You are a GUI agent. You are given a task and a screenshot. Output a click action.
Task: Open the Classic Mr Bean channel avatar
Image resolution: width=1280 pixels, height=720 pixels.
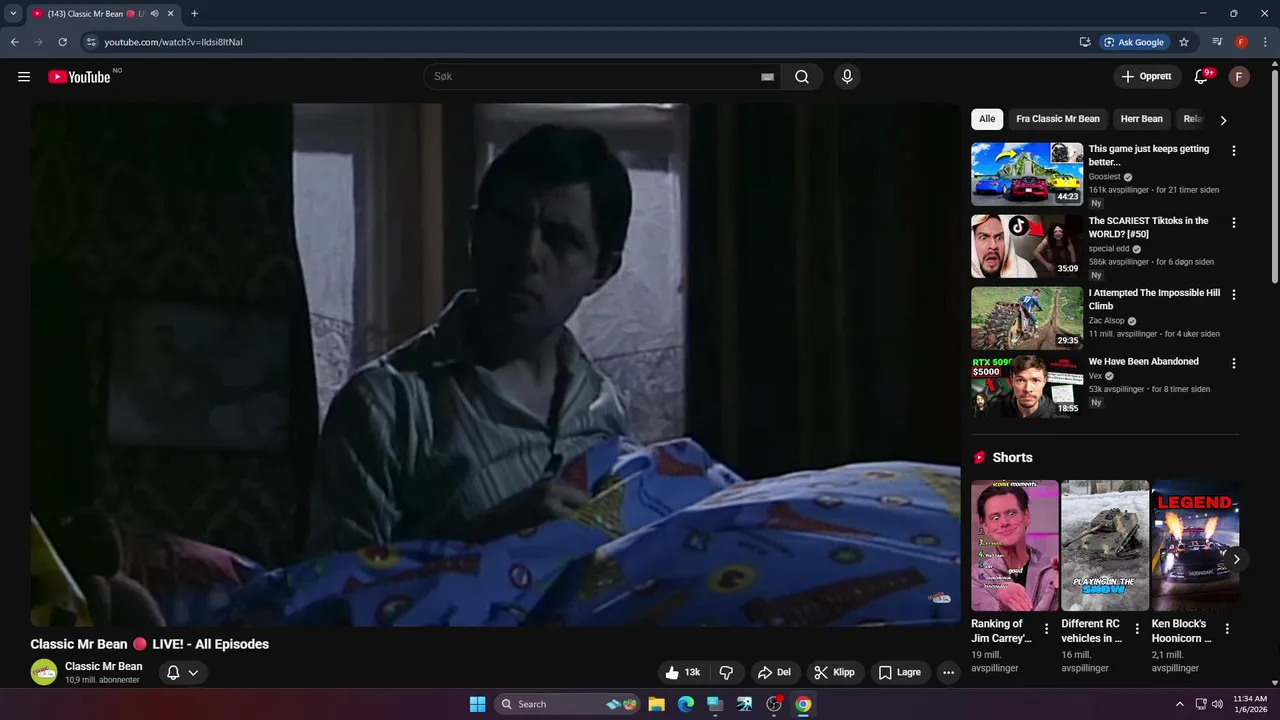point(44,672)
